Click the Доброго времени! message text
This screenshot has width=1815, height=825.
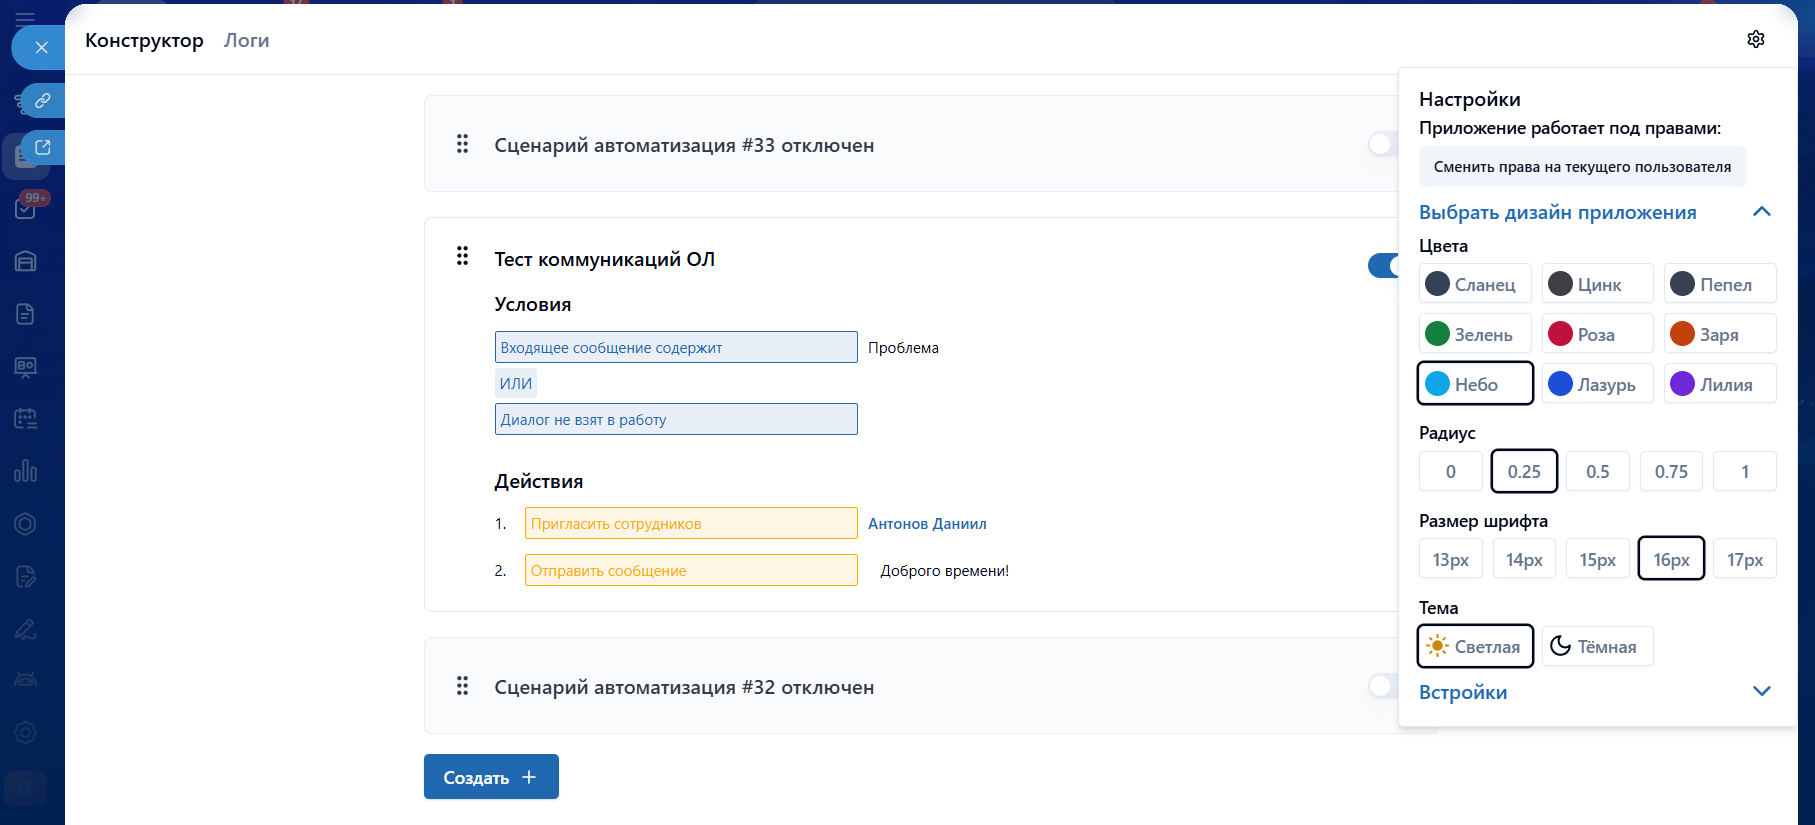pos(944,571)
